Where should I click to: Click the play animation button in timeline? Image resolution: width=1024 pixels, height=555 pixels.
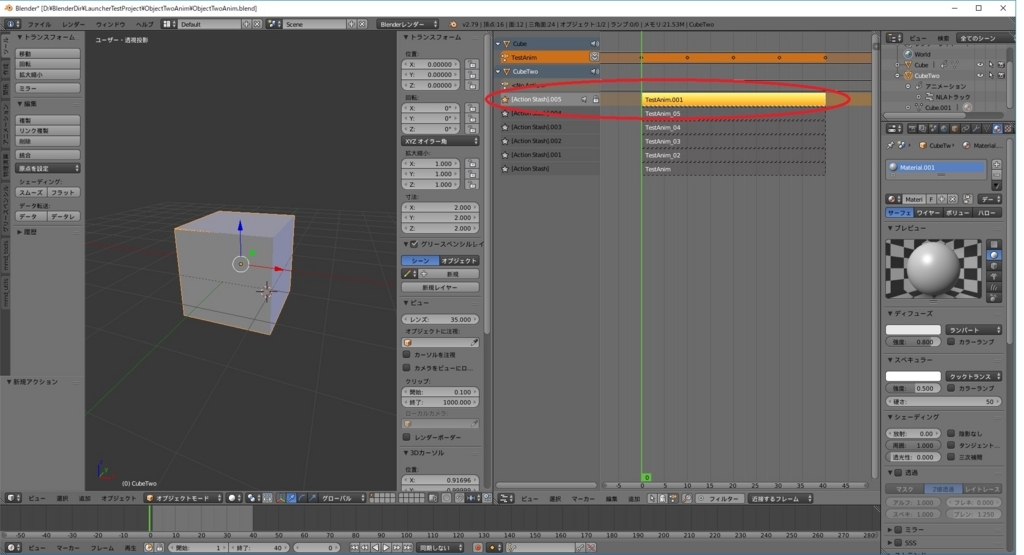tap(386, 548)
